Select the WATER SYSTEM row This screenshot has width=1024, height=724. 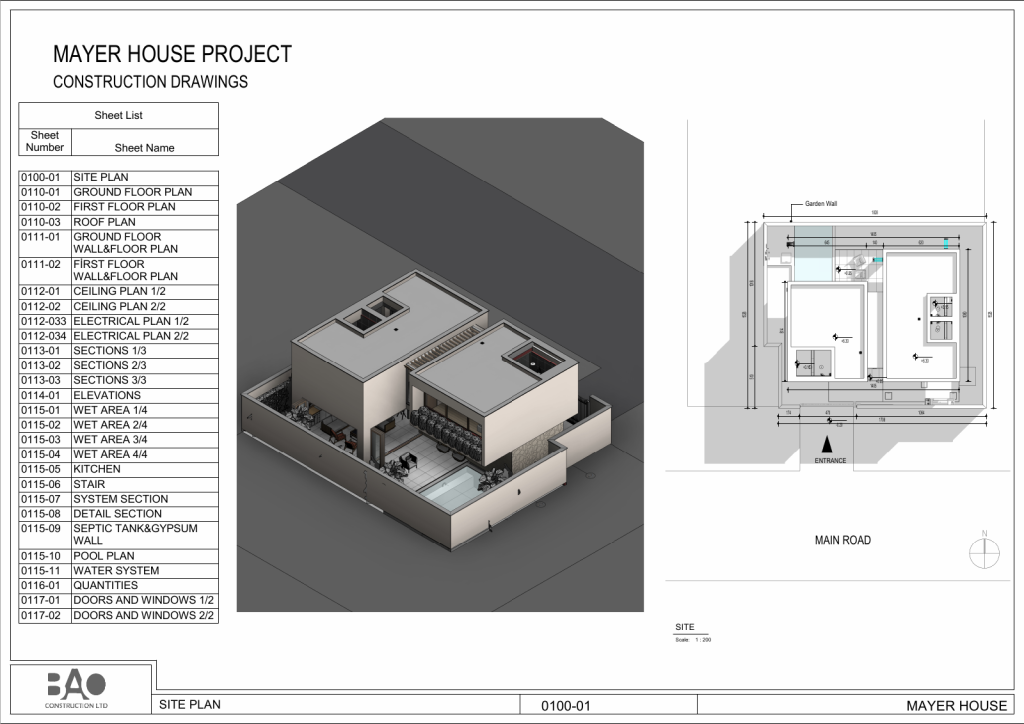pyautogui.click(x=118, y=571)
